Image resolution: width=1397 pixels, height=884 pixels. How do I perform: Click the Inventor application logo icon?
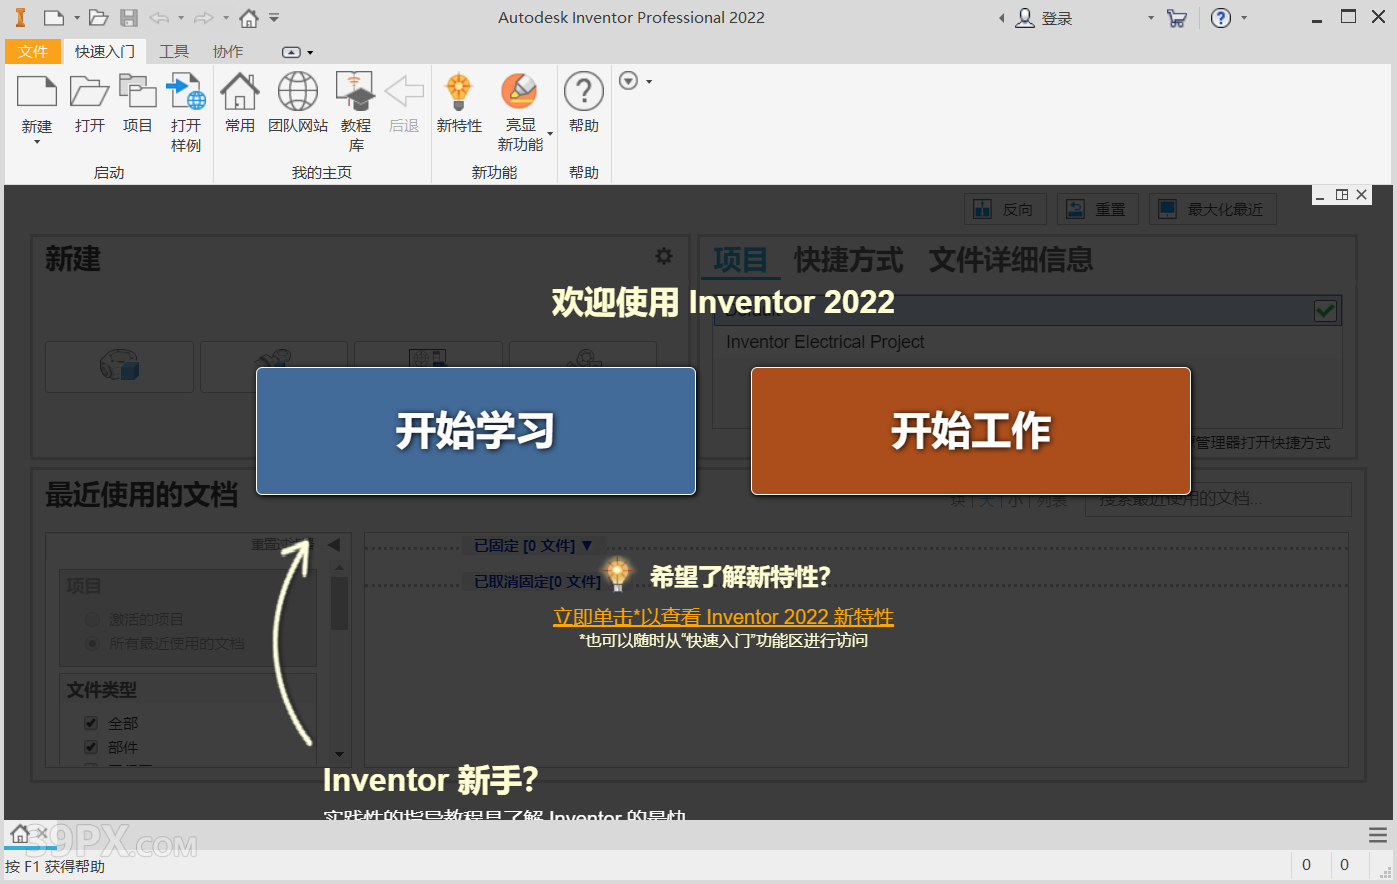20,18
